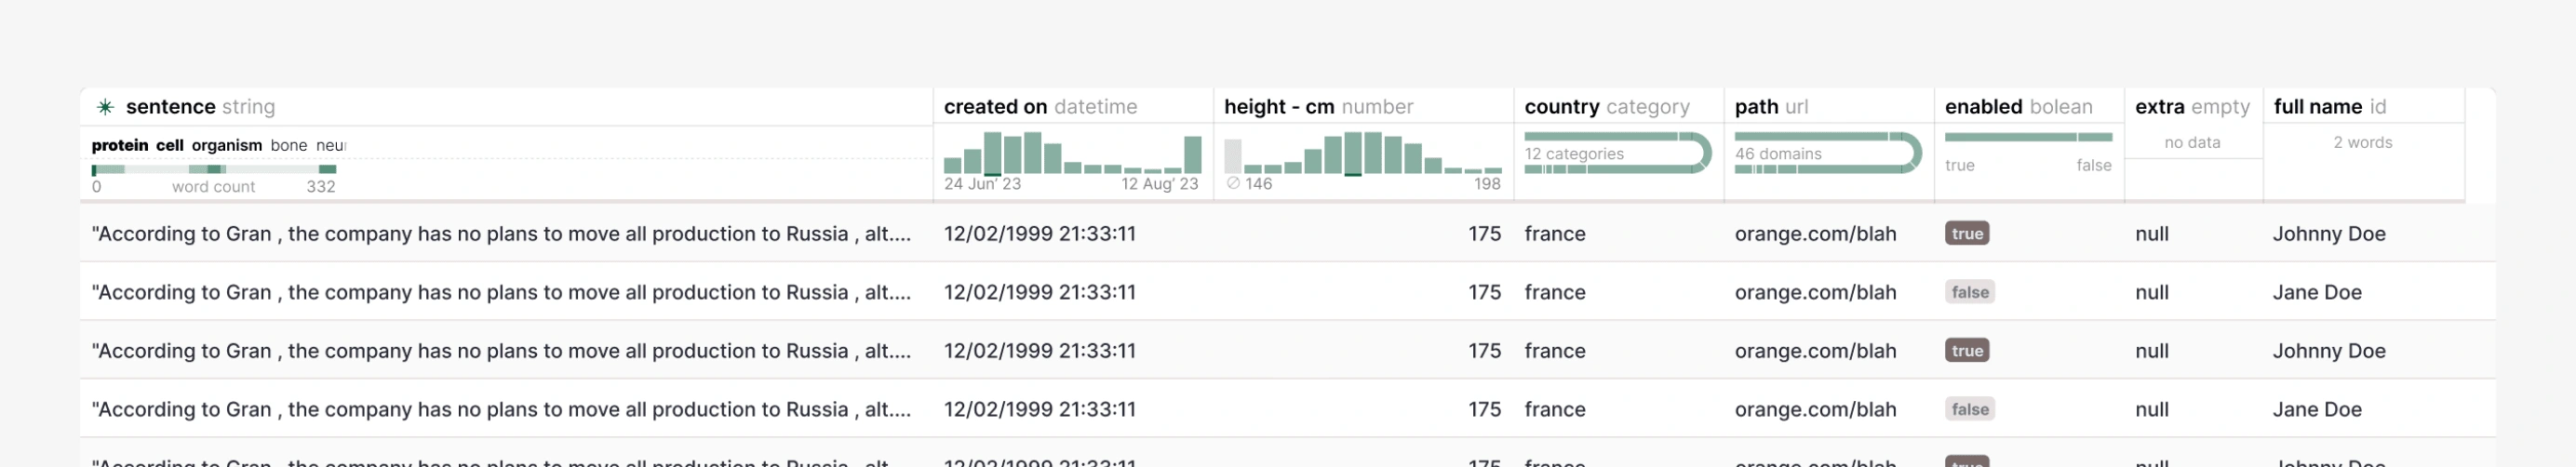Click the star icon beside sentence header
This screenshot has width=2576, height=467.
[105, 107]
